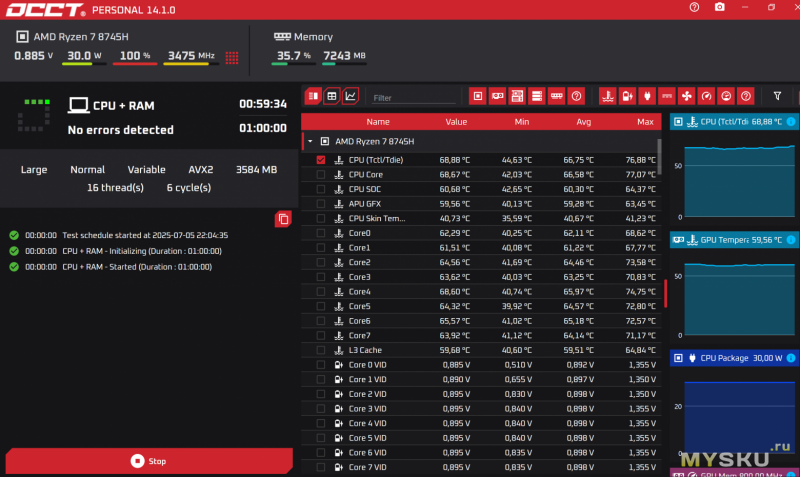The height and width of the screenshot is (477, 800).
Task: Check the Core 0 VID checkbox
Action: [x=320, y=365]
